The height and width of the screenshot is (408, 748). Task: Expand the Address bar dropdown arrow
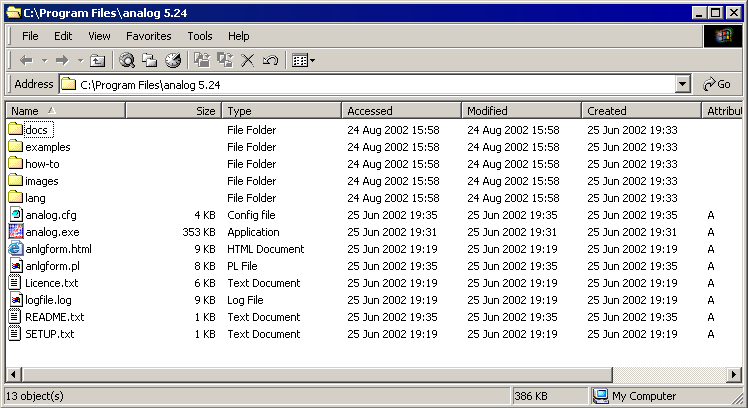coord(682,85)
